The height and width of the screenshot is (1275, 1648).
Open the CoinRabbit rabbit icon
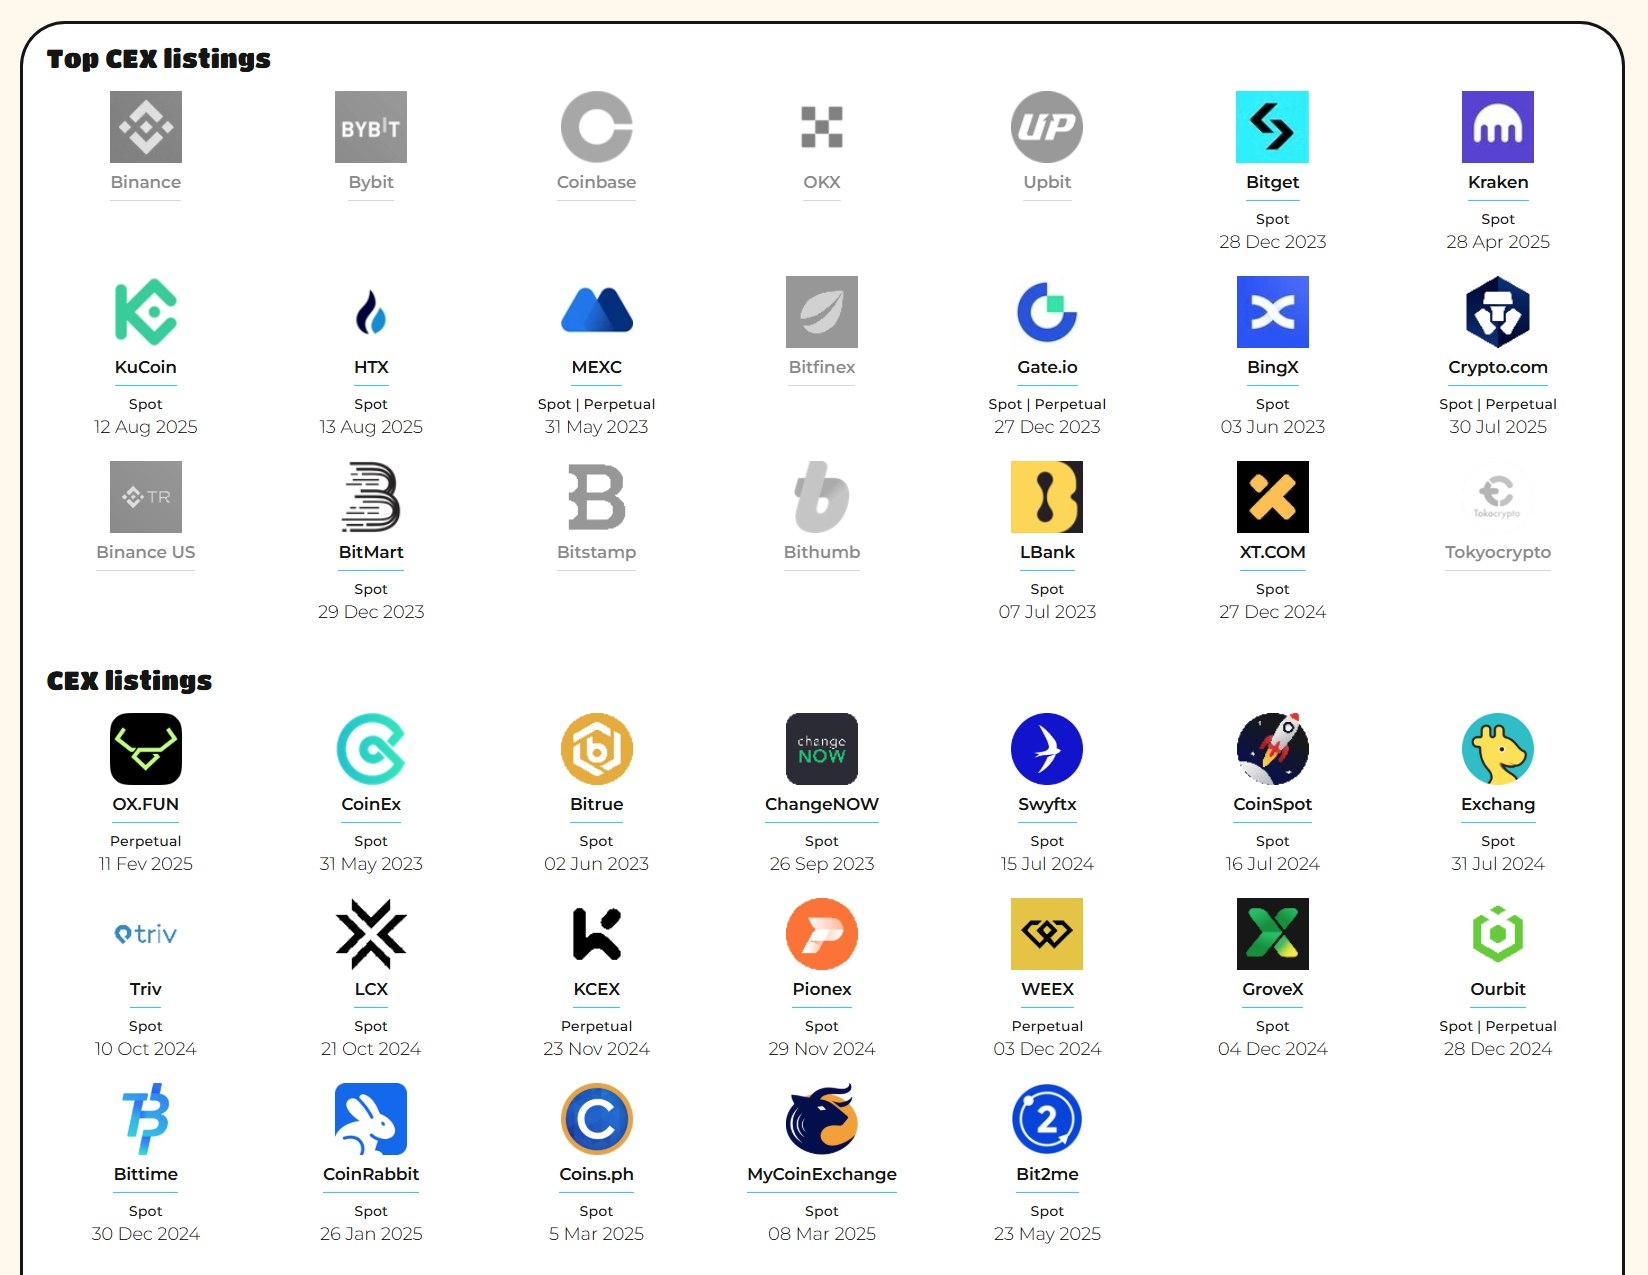click(371, 1119)
